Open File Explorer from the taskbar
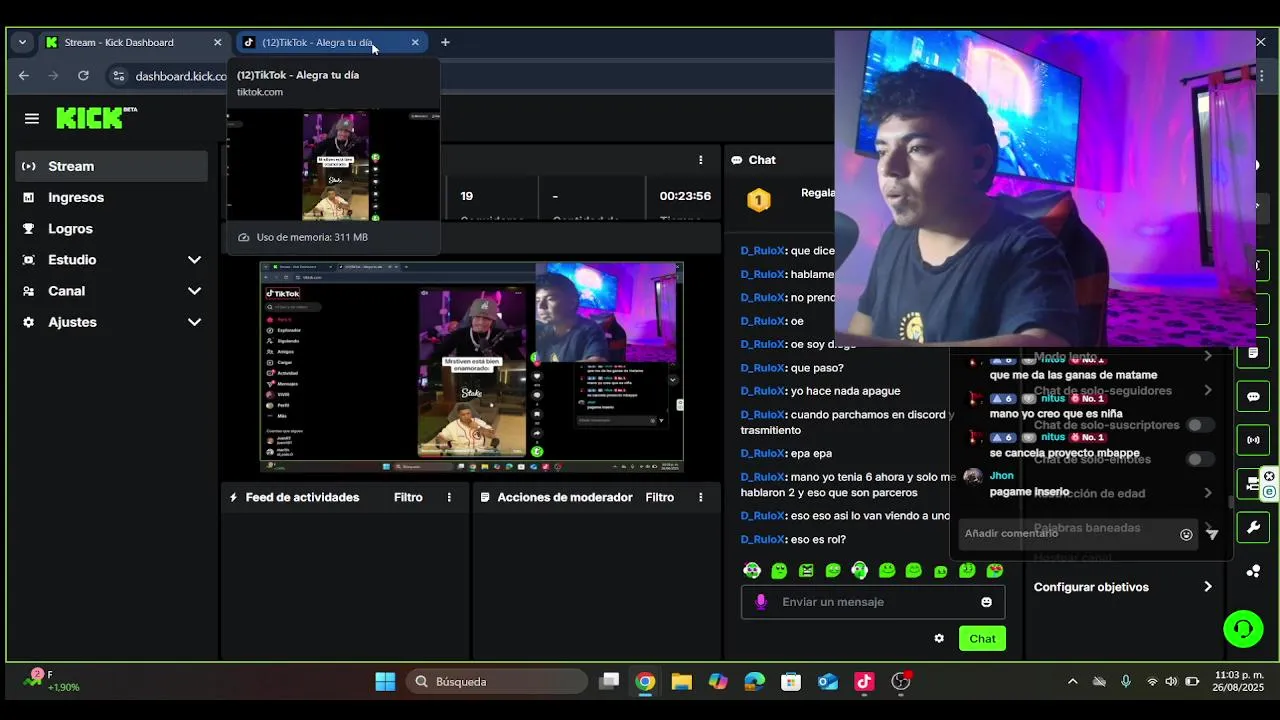Image resolution: width=1280 pixels, height=720 pixels. (681, 681)
